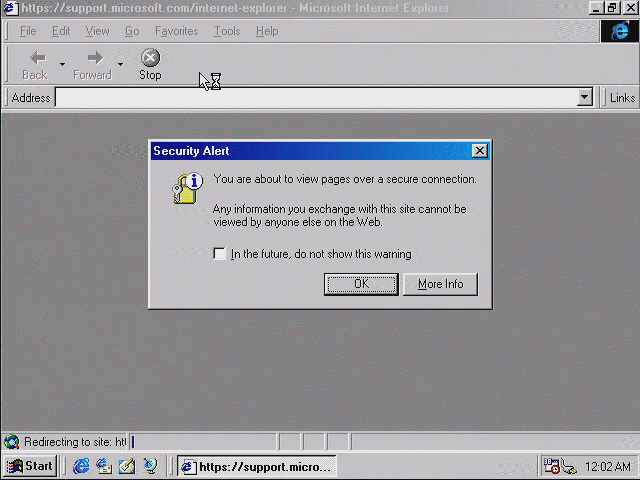Screen dimensions: 640x480
Task: Launch Outlook Express from quick launch
Action: pos(104,466)
